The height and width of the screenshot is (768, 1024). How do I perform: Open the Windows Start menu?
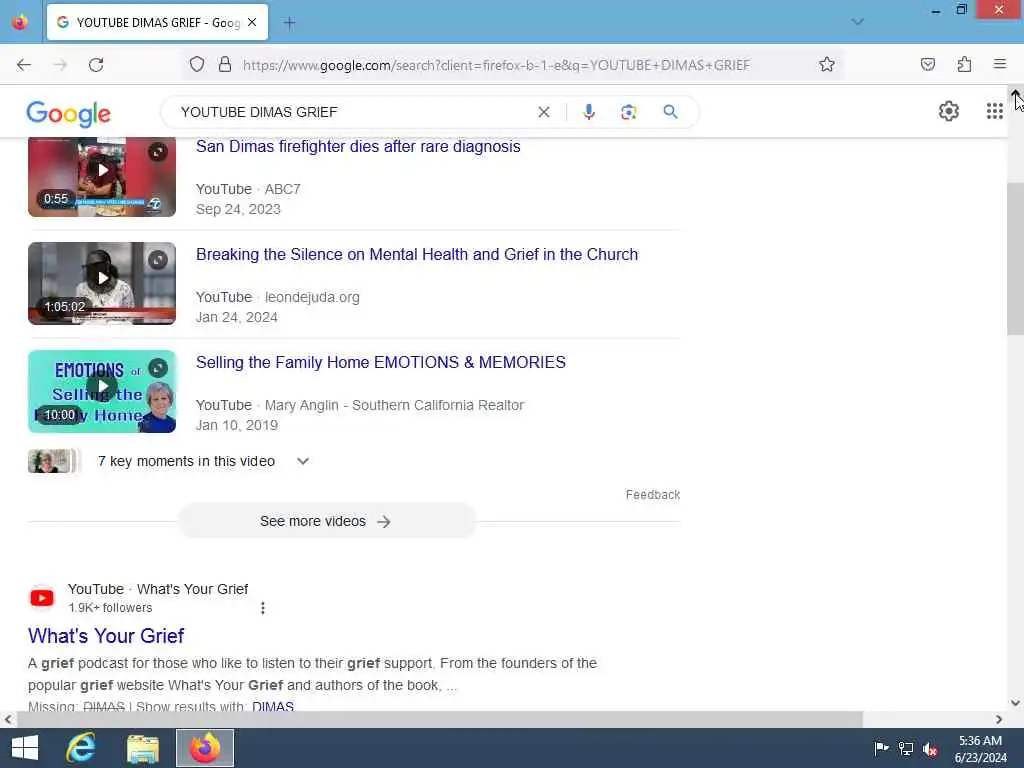25,748
